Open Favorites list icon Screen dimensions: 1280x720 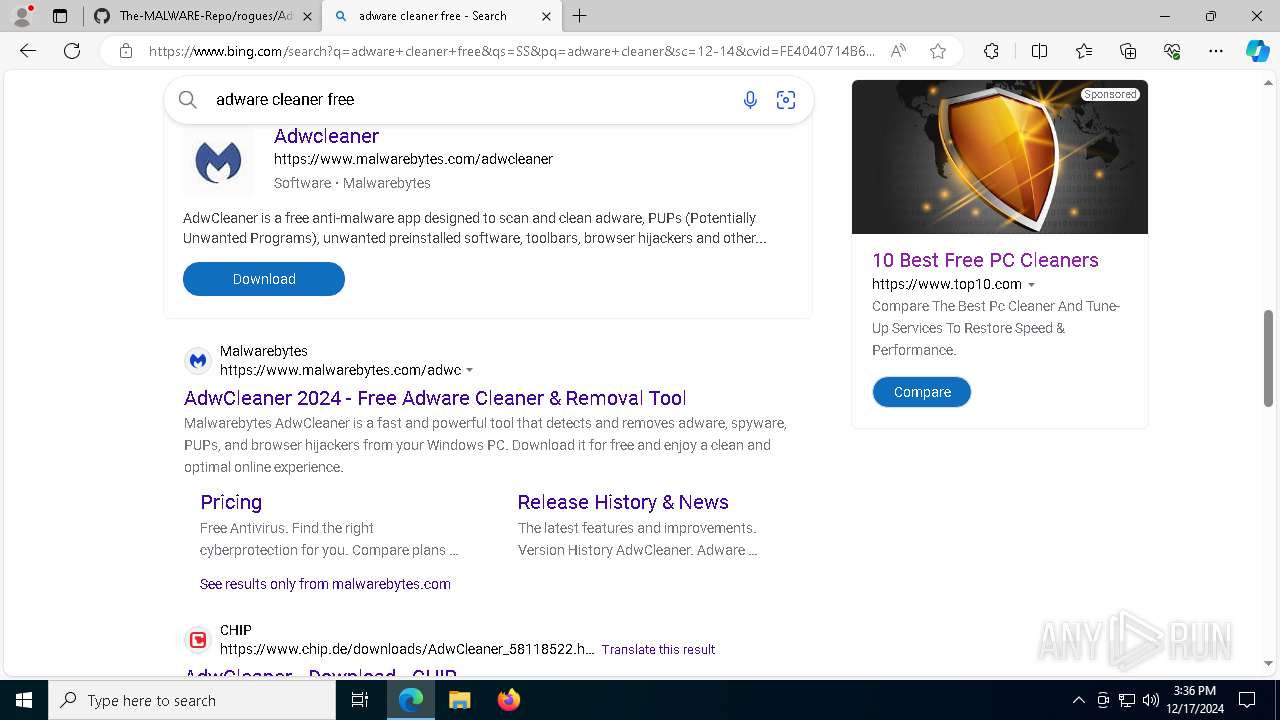pyautogui.click(x=1084, y=51)
